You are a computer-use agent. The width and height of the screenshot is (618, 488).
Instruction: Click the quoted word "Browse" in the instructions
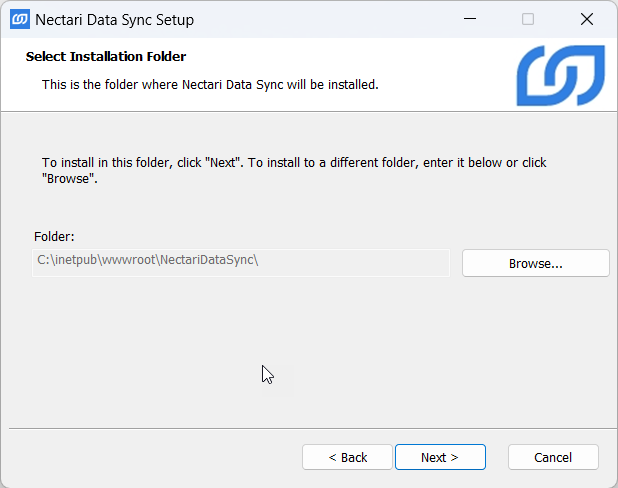pyautogui.click(x=68, y=179)
